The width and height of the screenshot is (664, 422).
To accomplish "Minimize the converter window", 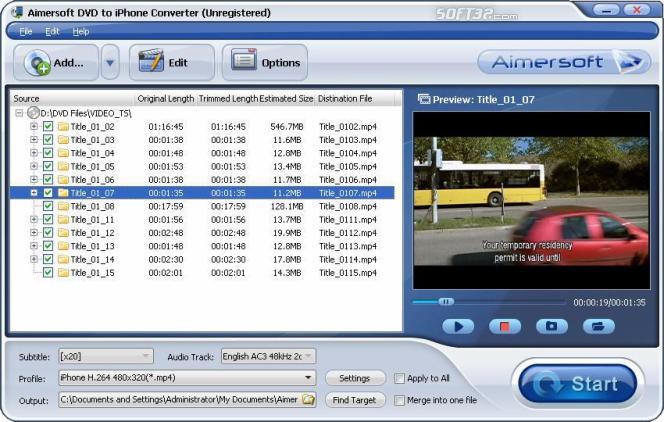I will pos(607,10).
